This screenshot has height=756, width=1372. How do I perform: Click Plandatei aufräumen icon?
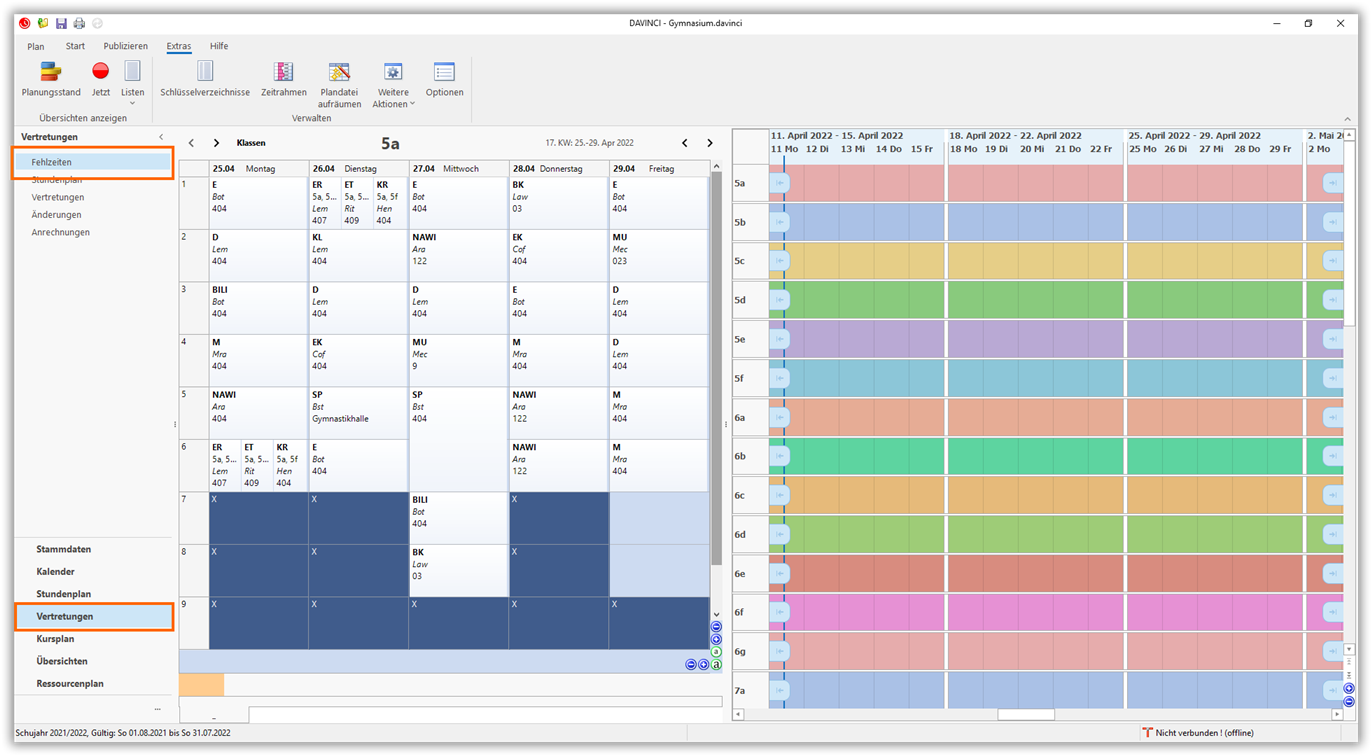(x=339, y=73)
